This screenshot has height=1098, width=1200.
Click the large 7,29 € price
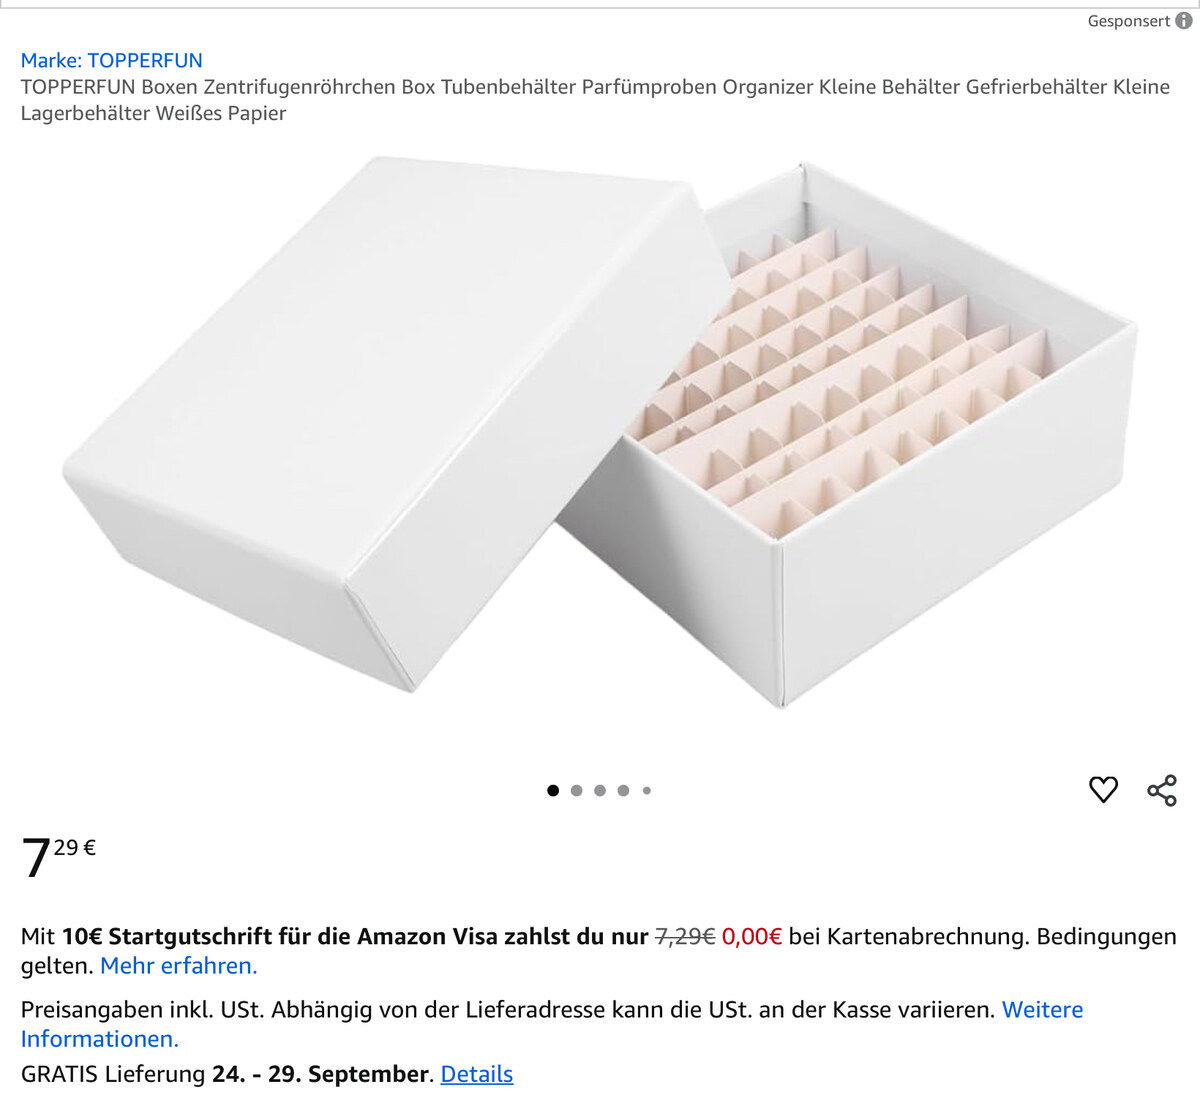[59, 856]
